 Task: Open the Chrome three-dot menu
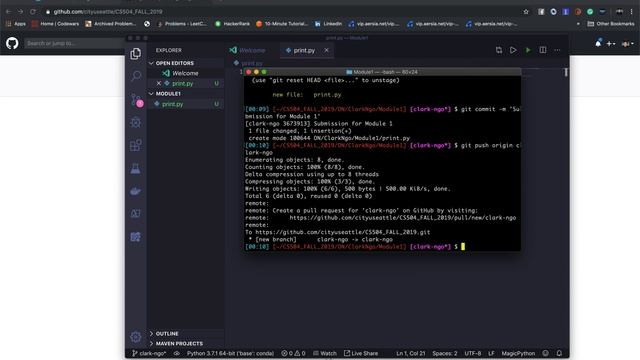(631, 12)
